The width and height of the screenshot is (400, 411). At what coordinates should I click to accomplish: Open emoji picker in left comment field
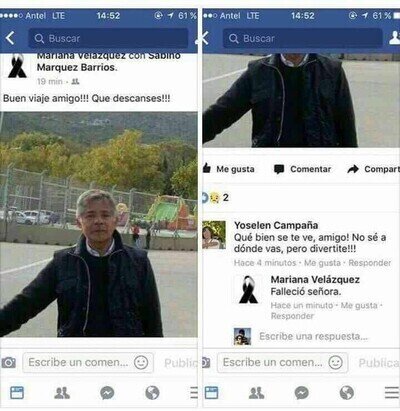click(x=141, y=362)
